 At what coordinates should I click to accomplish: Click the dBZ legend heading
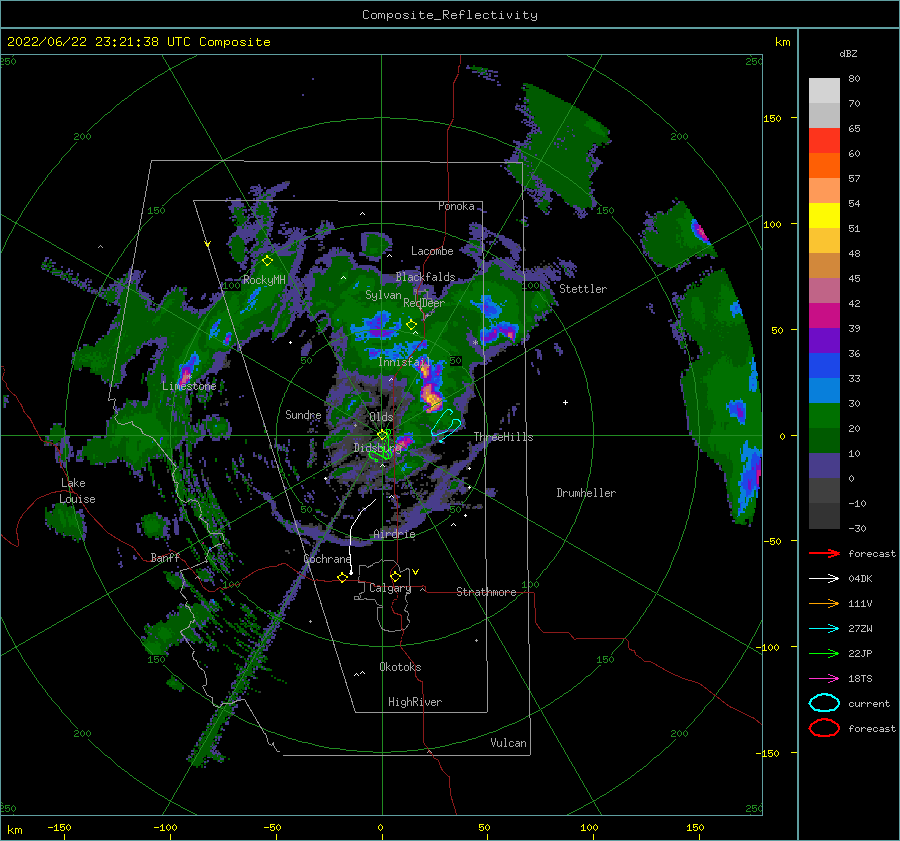pyautogui.click(x=848, y=53)
